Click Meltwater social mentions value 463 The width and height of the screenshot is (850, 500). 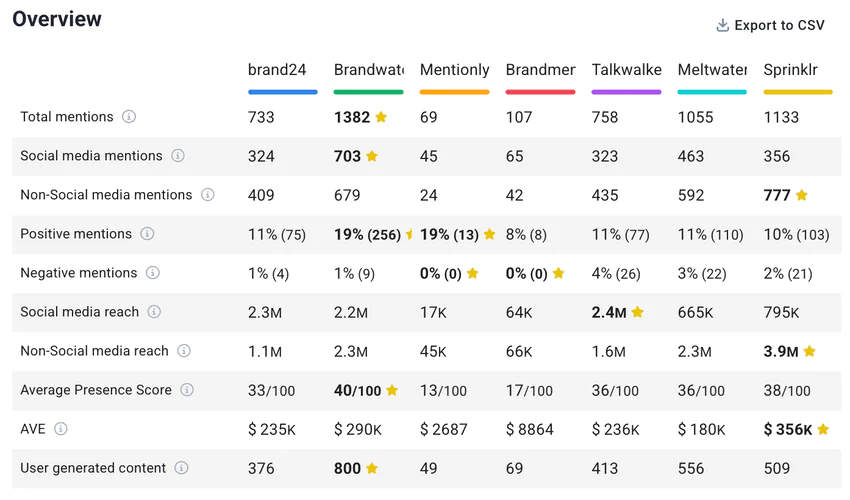coord(691,156)
